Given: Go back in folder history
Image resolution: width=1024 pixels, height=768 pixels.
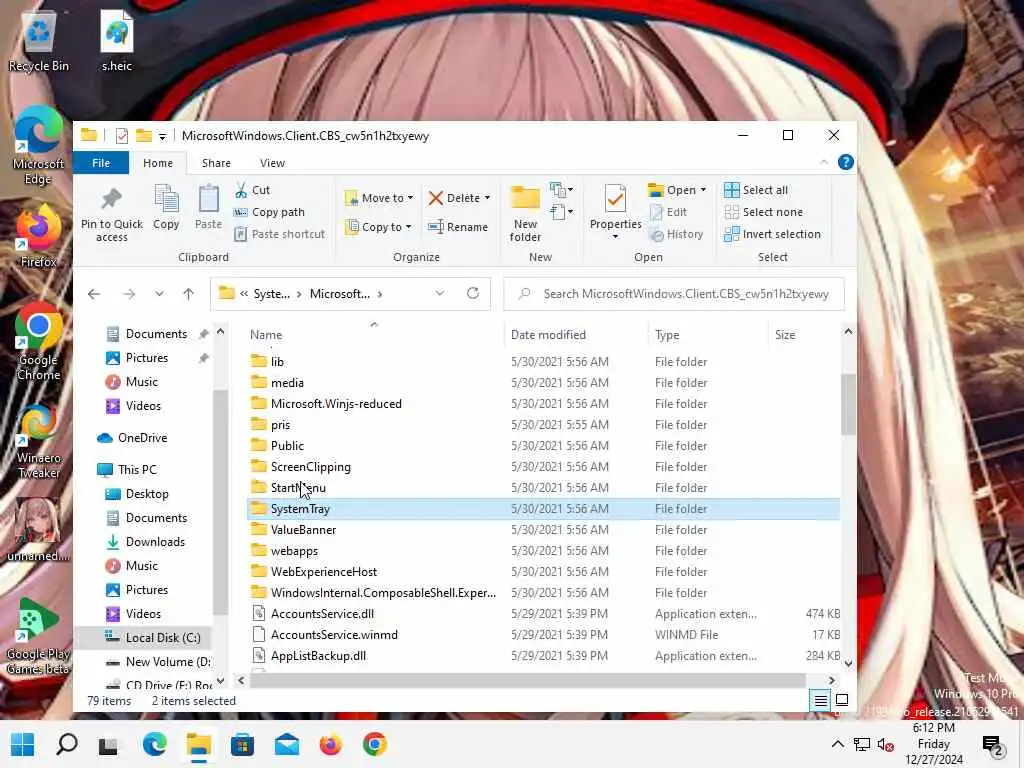Looking at the screenshot, I should (94, 294).
